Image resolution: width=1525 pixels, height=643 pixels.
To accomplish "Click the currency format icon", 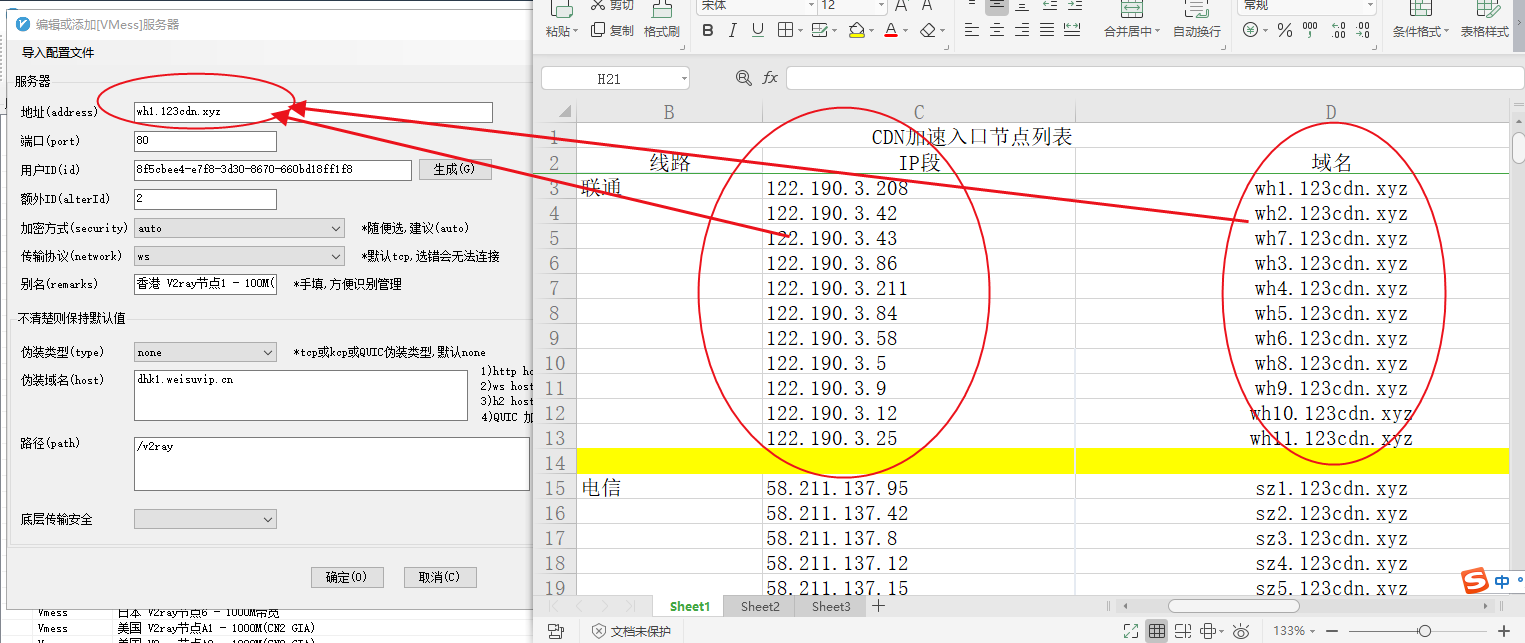I will pyautogui.click(x=1251, y=31).
